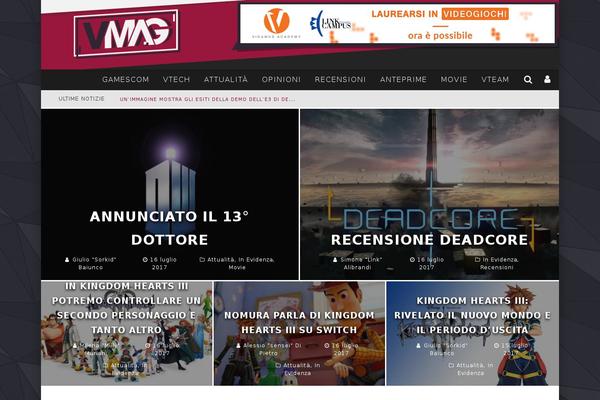Click clock icon on Deadcore article date
This screenshot has width=600, height=400.
(412, 260)
